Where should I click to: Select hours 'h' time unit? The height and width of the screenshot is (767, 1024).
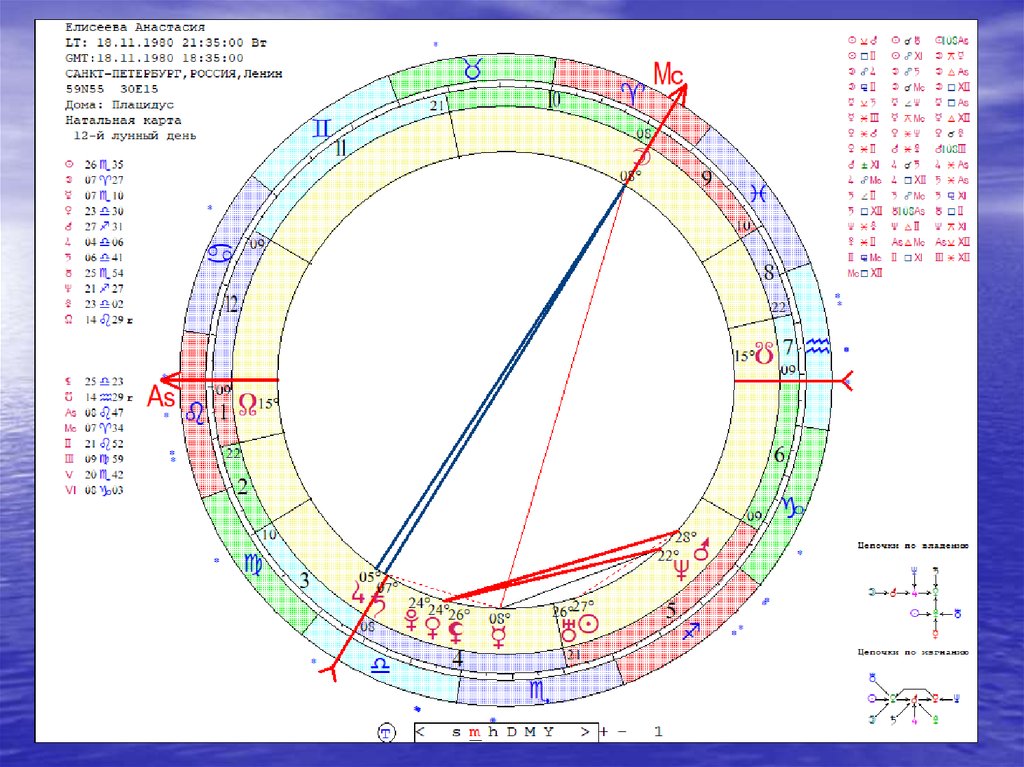point(493,733)
